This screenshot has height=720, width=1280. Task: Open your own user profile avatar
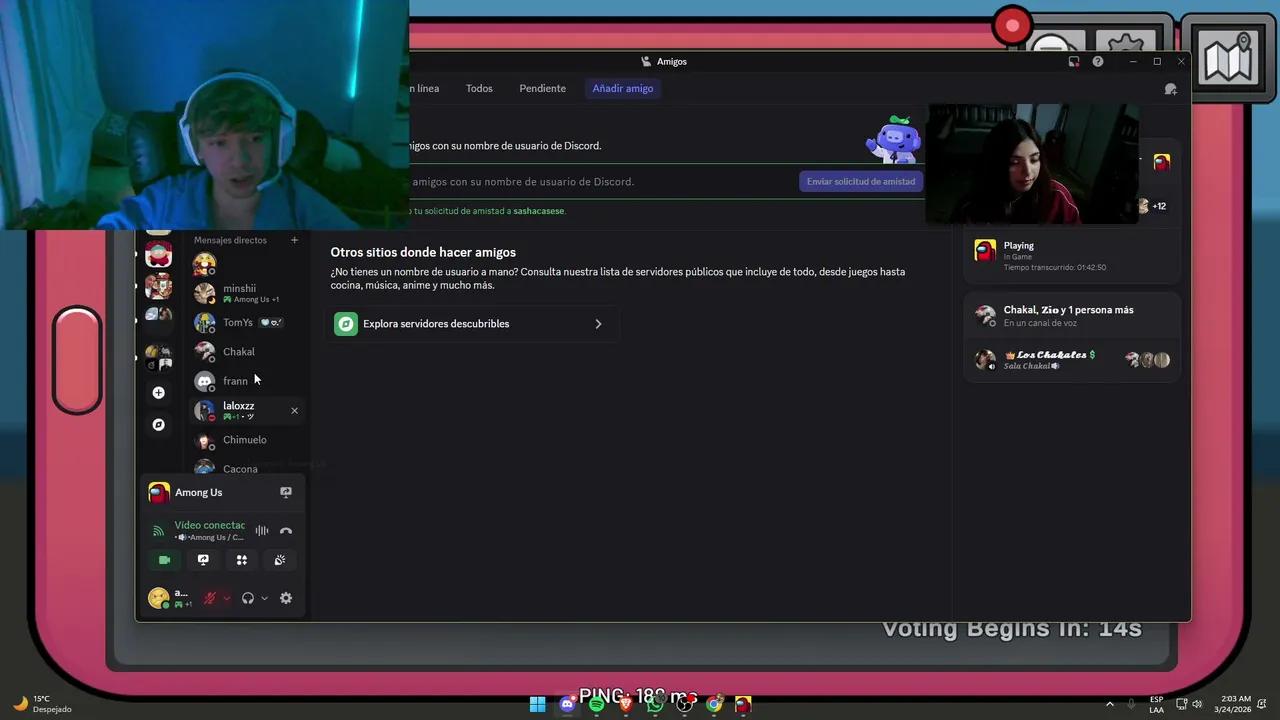pos(158,598)
